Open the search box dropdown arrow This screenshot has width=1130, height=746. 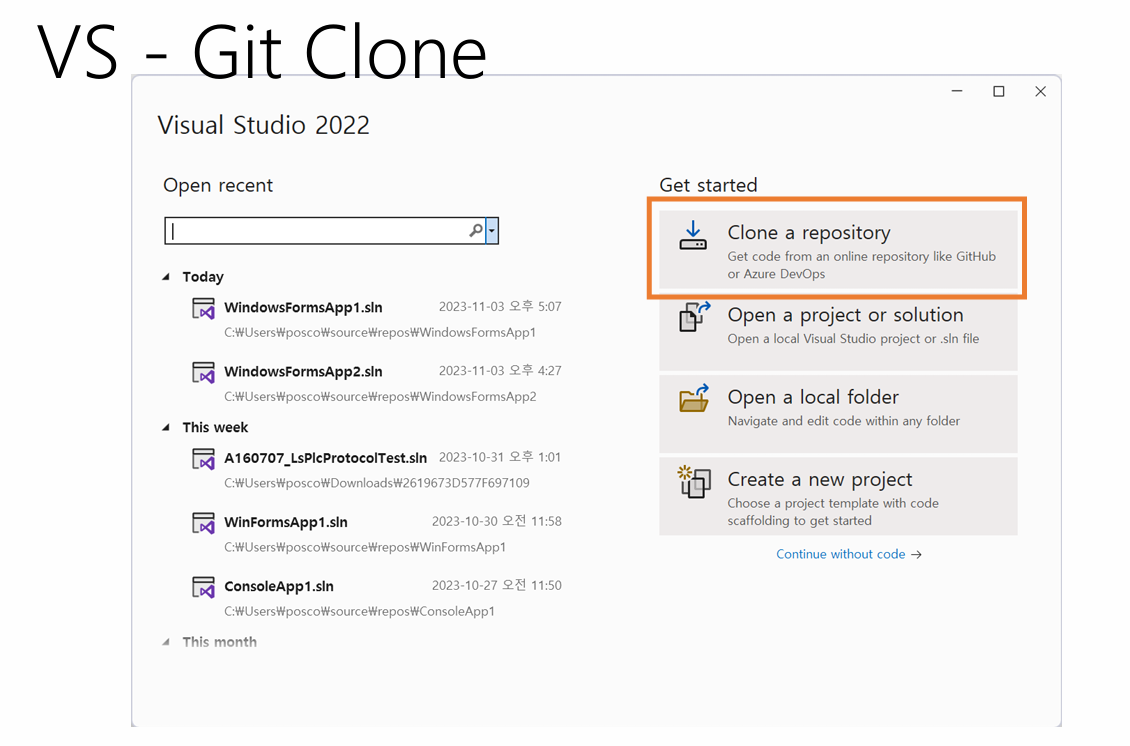pyautogui.click(x=491, y=231)
